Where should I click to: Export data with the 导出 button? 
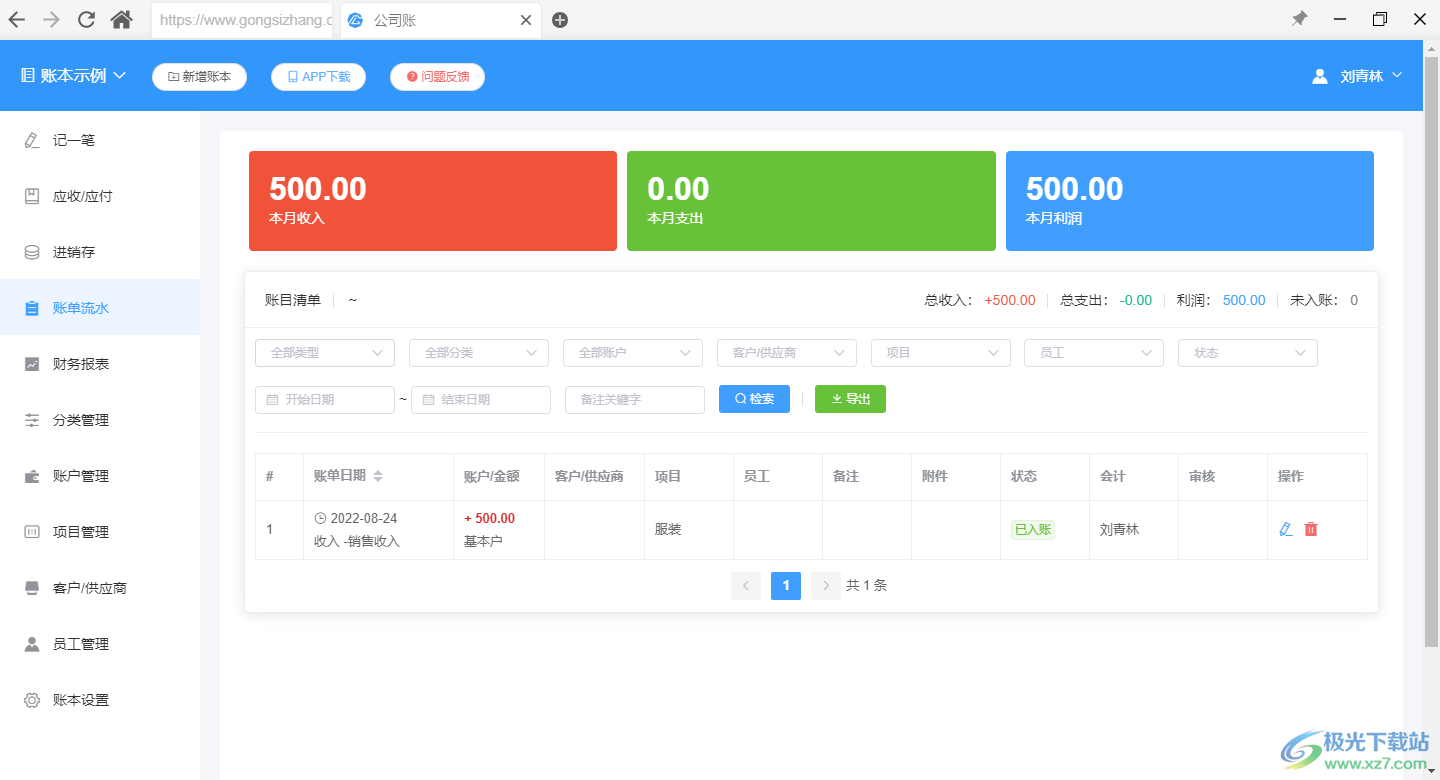click(850, 398)
